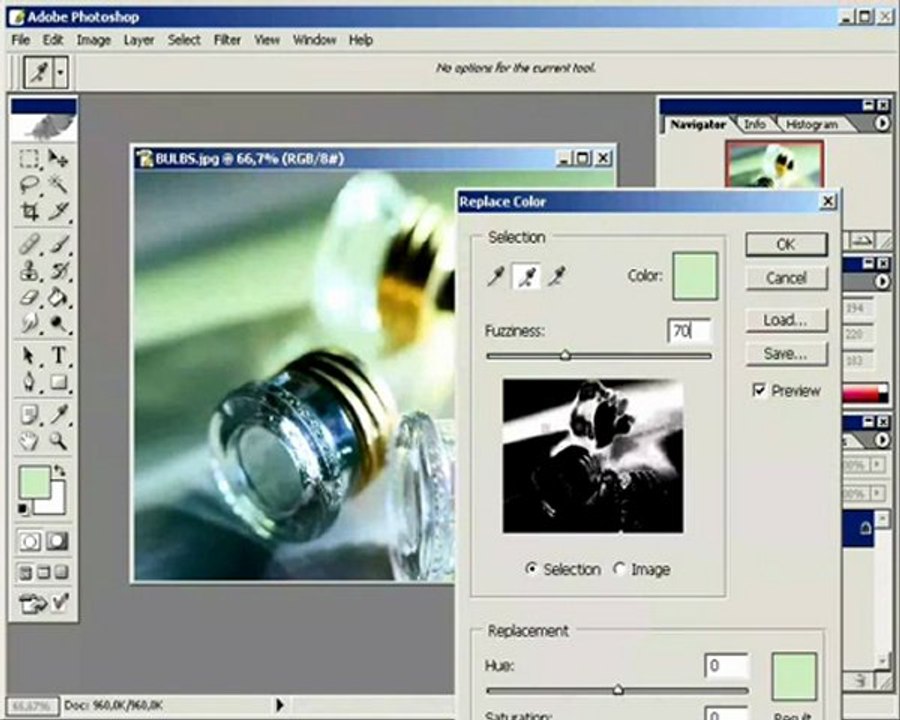Select the Brush tool
Image resolution: width=900 pixels, height=720 pixels.
click(58, 245)
